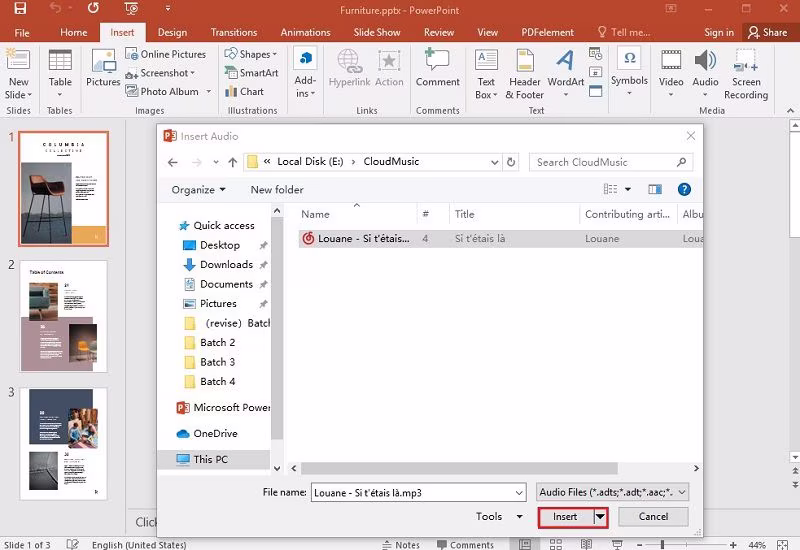Select slide 2 thumbnail
This screenshot has height=550, width=800.
click(x=64, y=316)
